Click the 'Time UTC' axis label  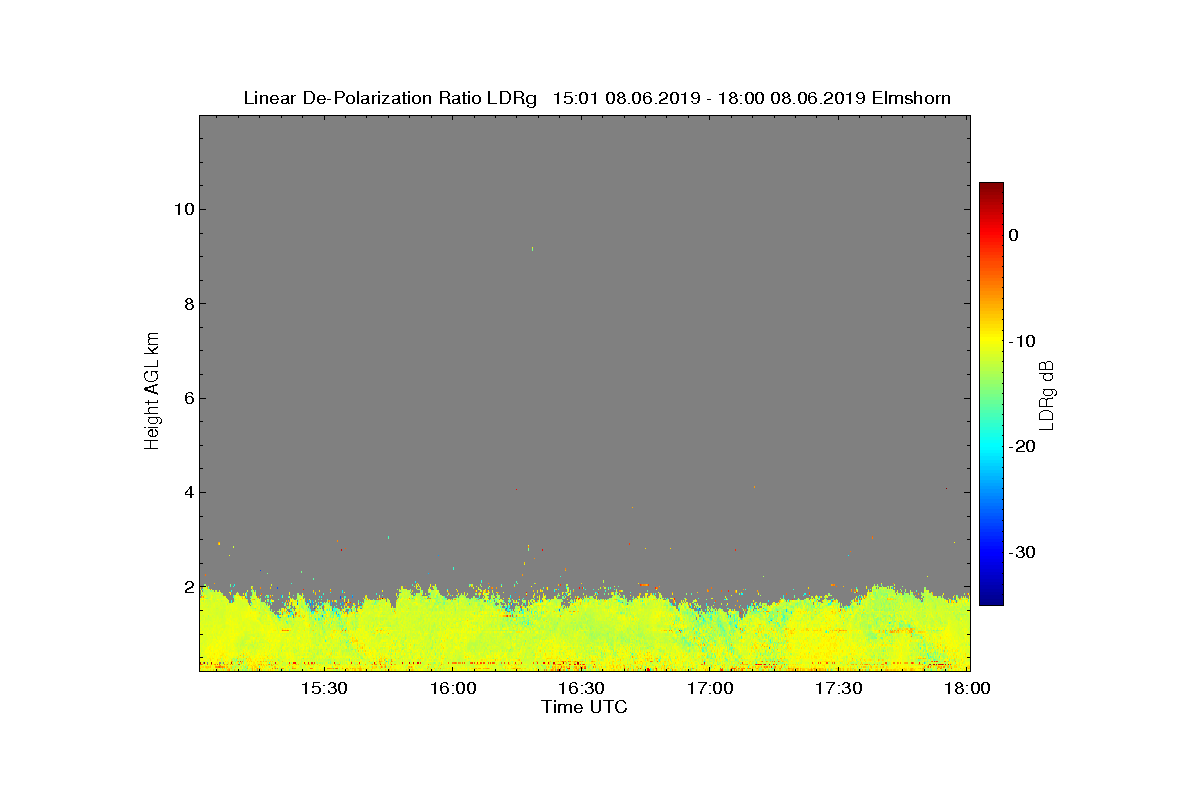click(x=585, y=707)
